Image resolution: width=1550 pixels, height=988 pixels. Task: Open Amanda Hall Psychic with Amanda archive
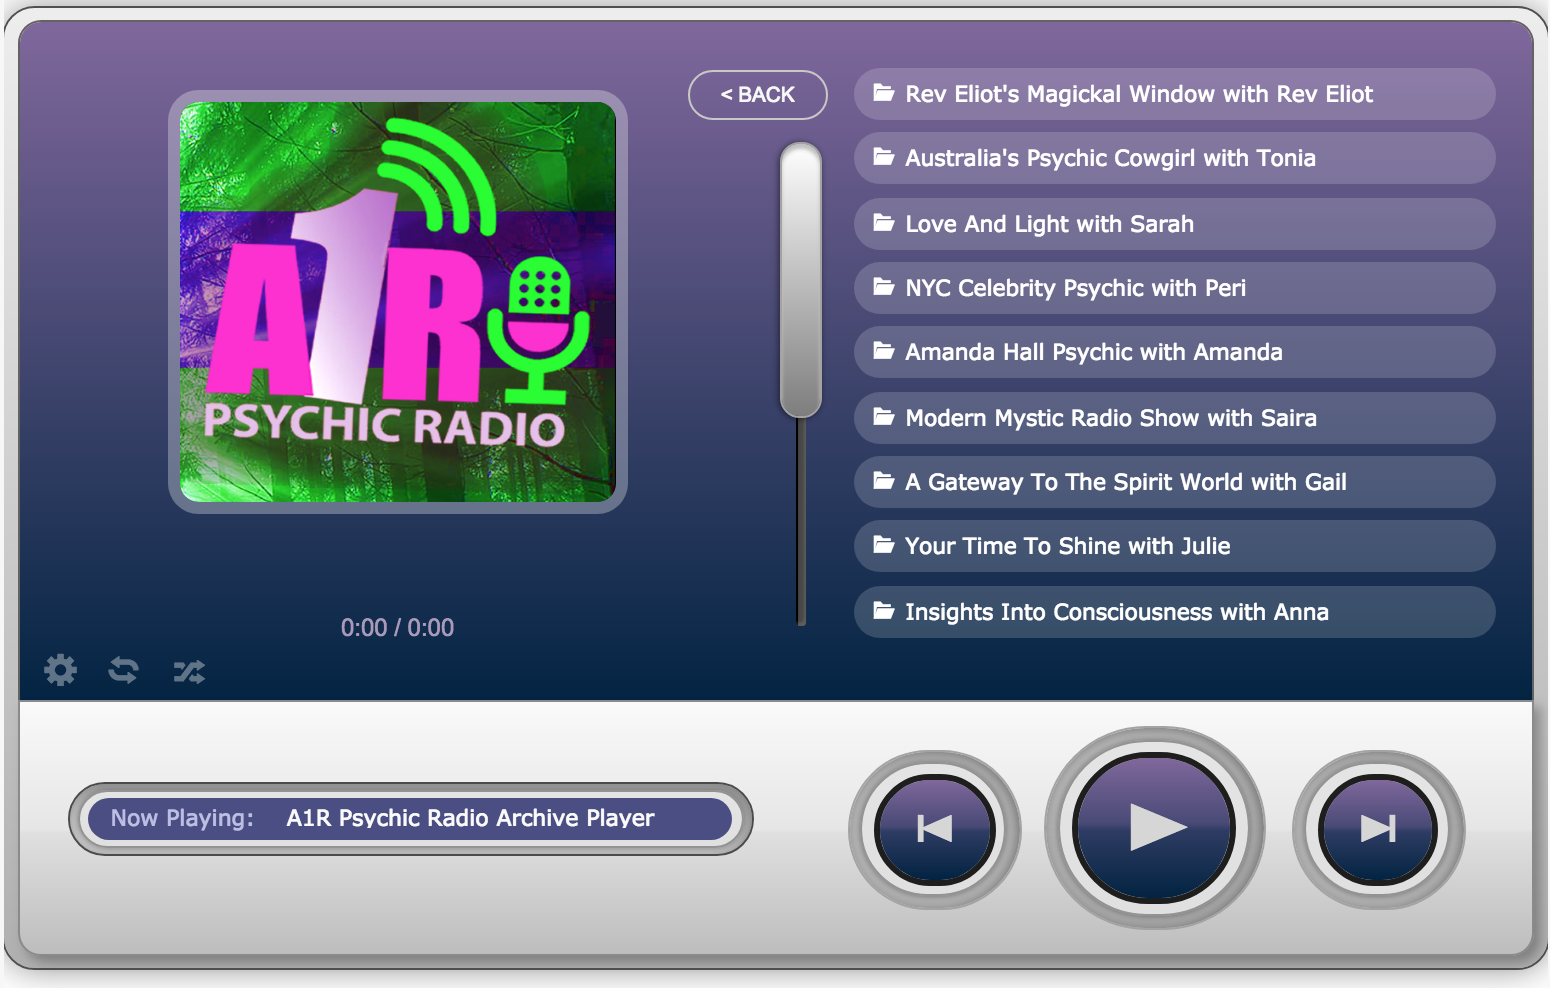[1093, 352]
